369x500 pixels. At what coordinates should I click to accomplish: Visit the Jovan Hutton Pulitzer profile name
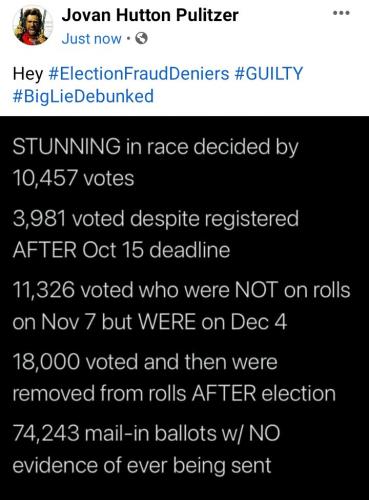point(150,15)
